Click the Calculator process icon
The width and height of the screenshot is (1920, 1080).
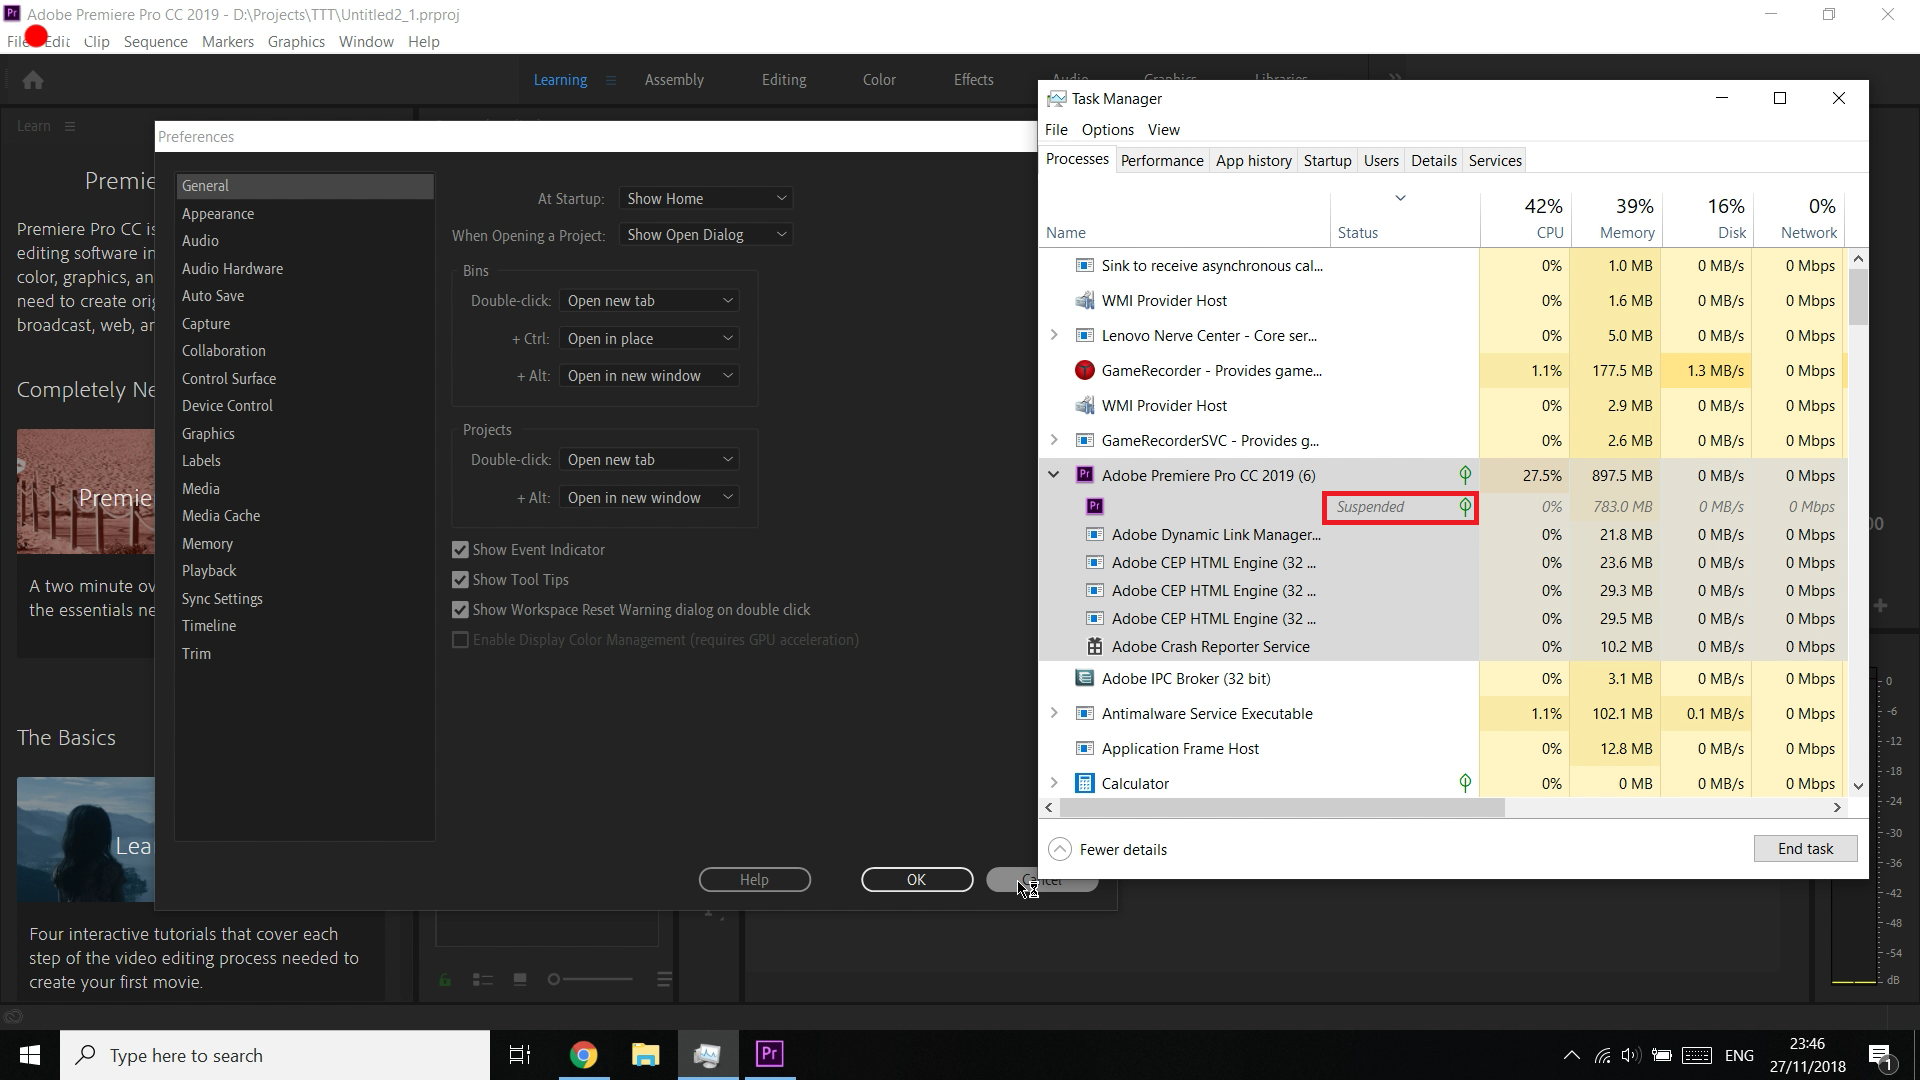click(1084, 783)
